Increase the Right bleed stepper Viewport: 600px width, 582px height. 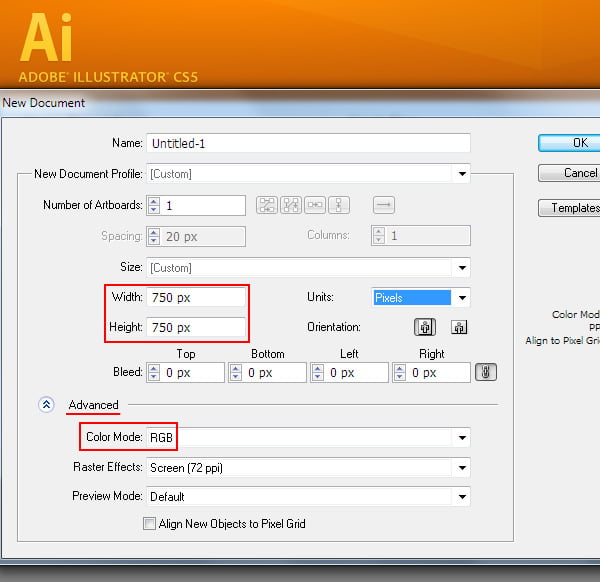click(400, 368)
